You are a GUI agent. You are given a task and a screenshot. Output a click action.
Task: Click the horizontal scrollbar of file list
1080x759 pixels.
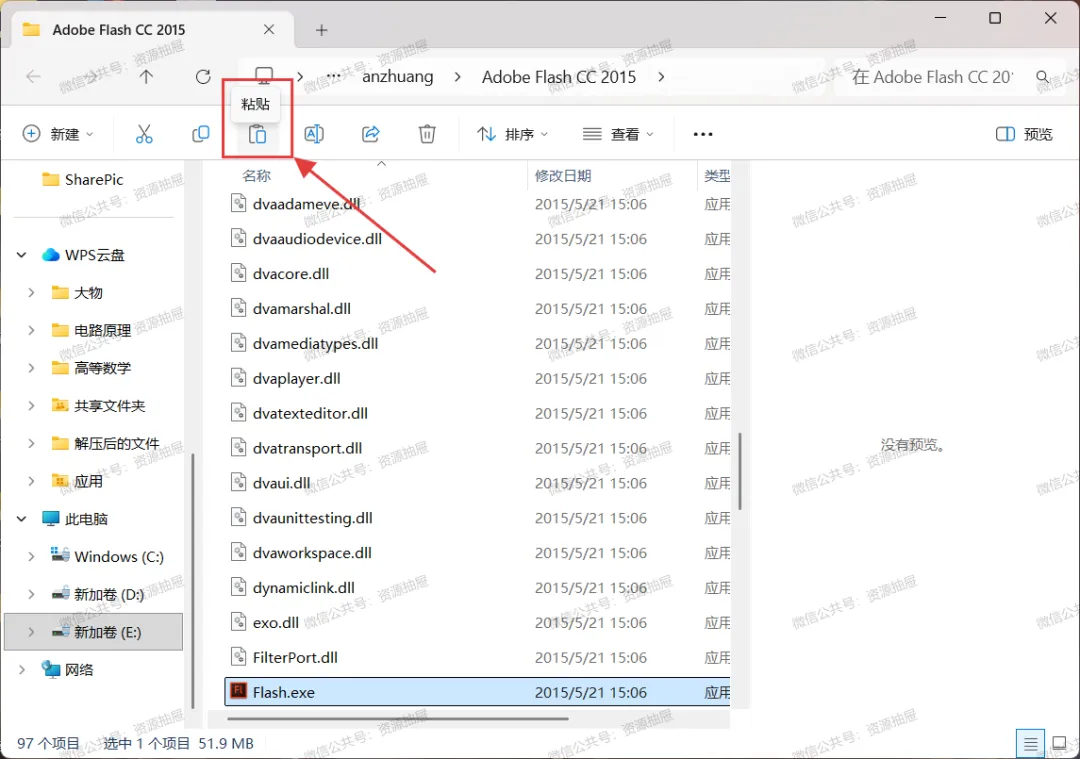click(397, 718)
